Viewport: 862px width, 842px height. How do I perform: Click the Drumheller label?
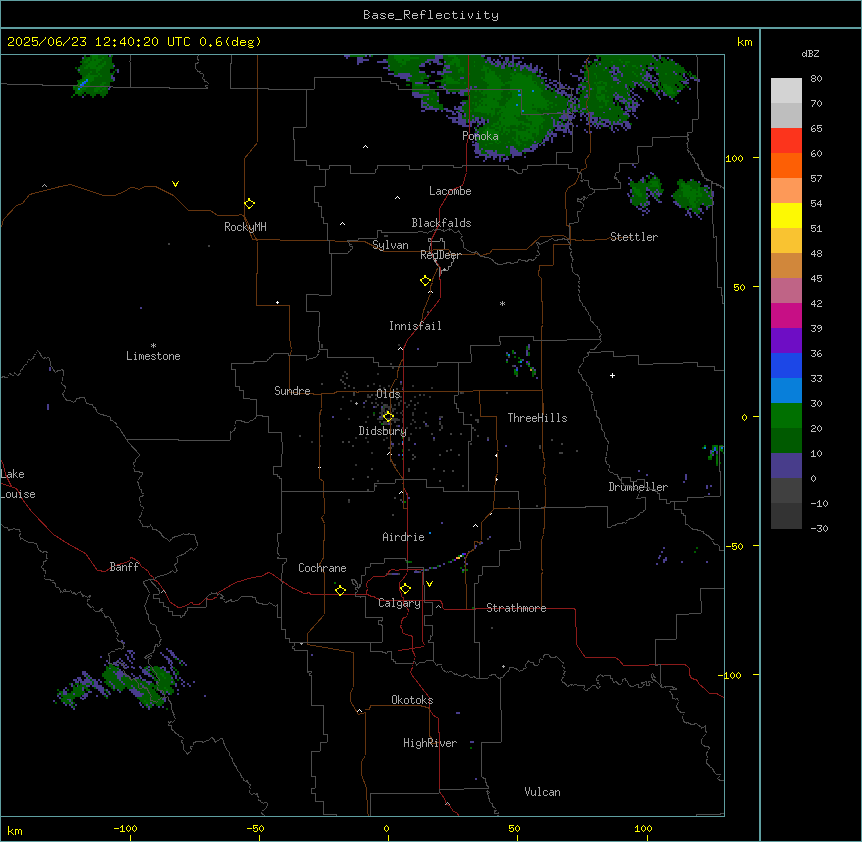pos(638,487)
